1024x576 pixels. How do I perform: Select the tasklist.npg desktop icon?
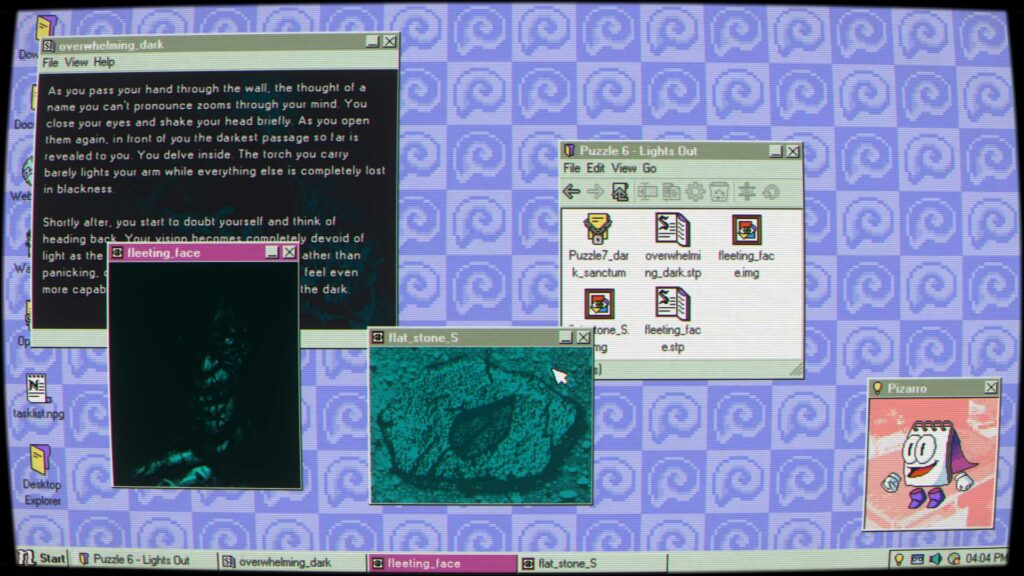pyautogui.click(x=37, y=389)
